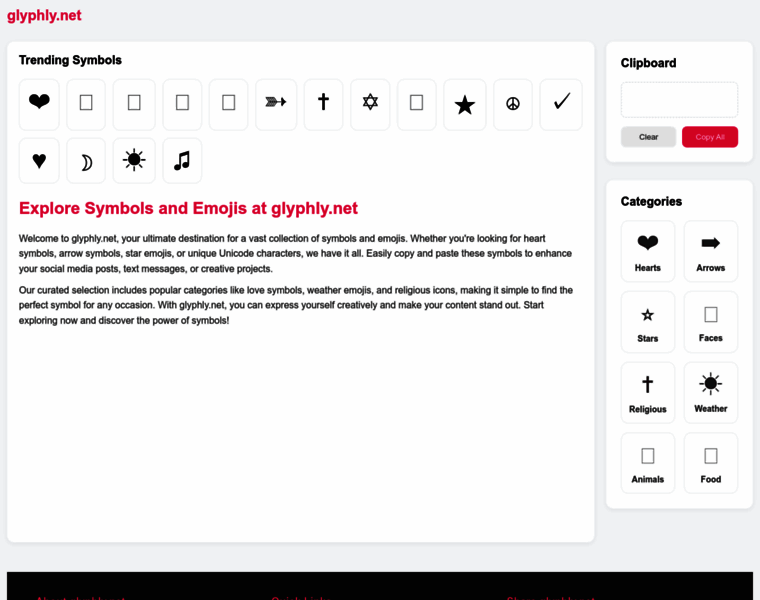Click the Latin cross trending symbol
The image size is (760, 600).
(323, 104)
